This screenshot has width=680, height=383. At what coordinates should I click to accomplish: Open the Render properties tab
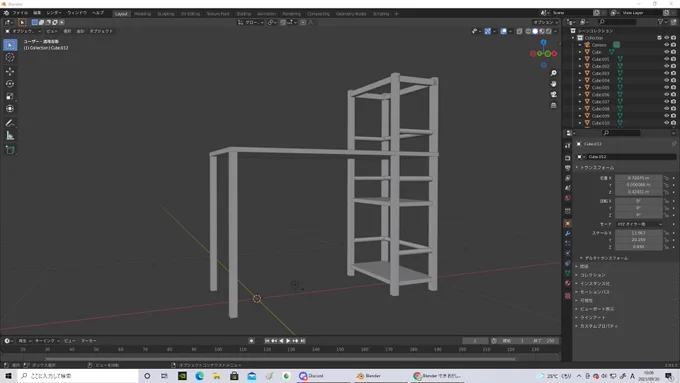click(x=567, y=158)
